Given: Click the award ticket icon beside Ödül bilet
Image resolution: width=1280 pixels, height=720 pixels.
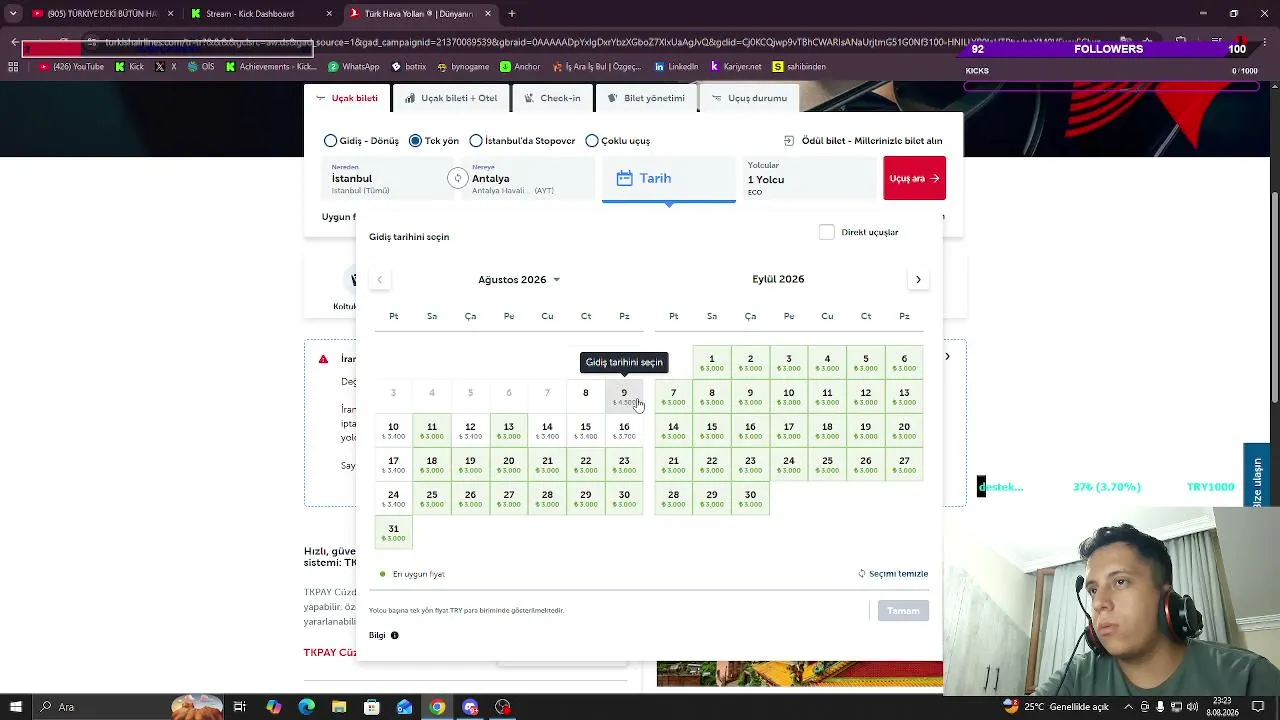Looking at the screenshot, I should (x=789, y=141).
